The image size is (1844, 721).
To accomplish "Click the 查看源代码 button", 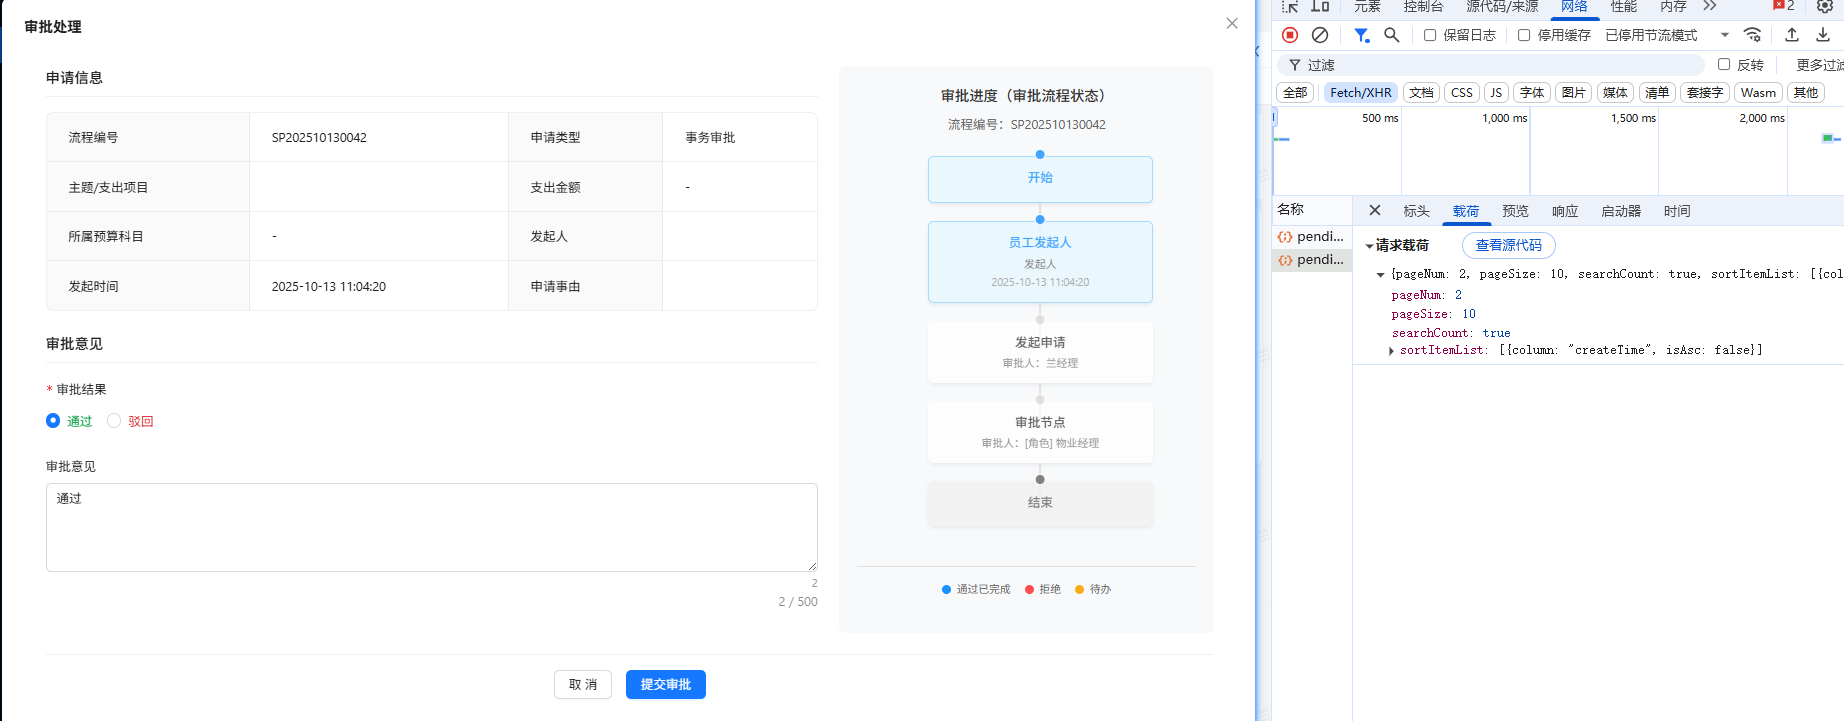I will [x=1508, y=245].
